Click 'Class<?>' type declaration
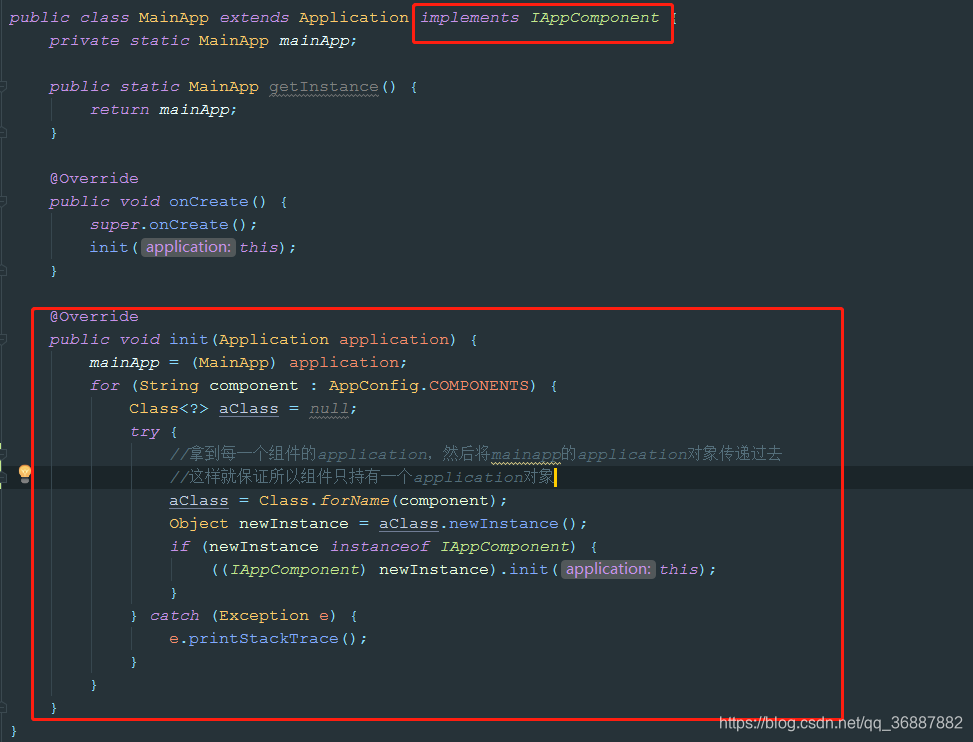973x742 pixels. point(169,408)
